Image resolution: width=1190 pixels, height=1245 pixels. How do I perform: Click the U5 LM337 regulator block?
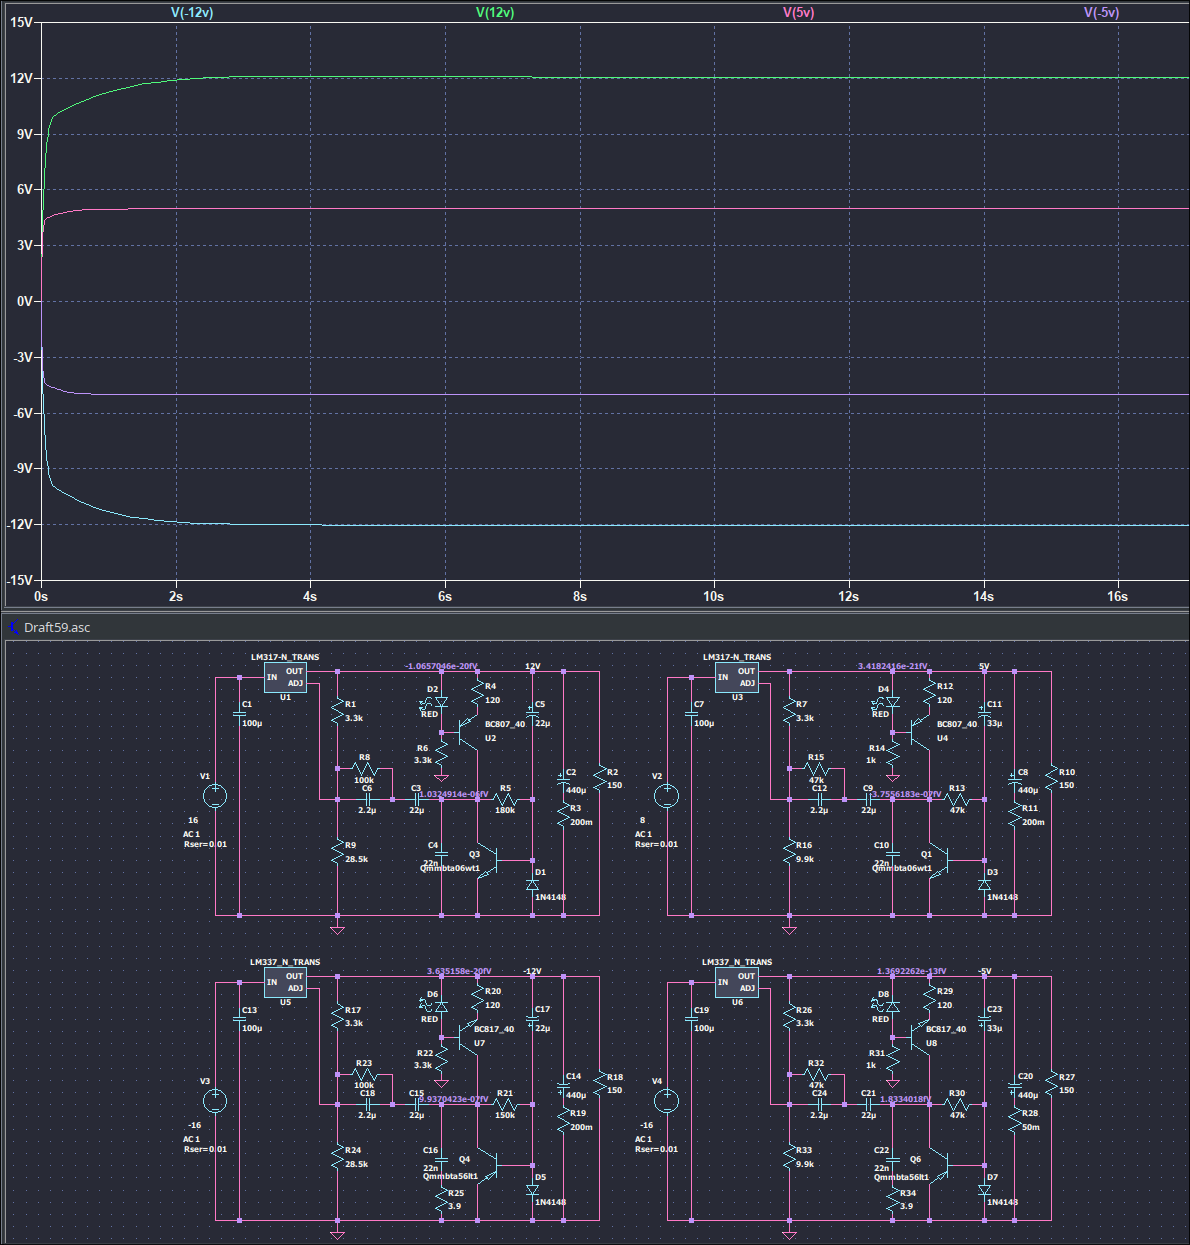point(285,982)
